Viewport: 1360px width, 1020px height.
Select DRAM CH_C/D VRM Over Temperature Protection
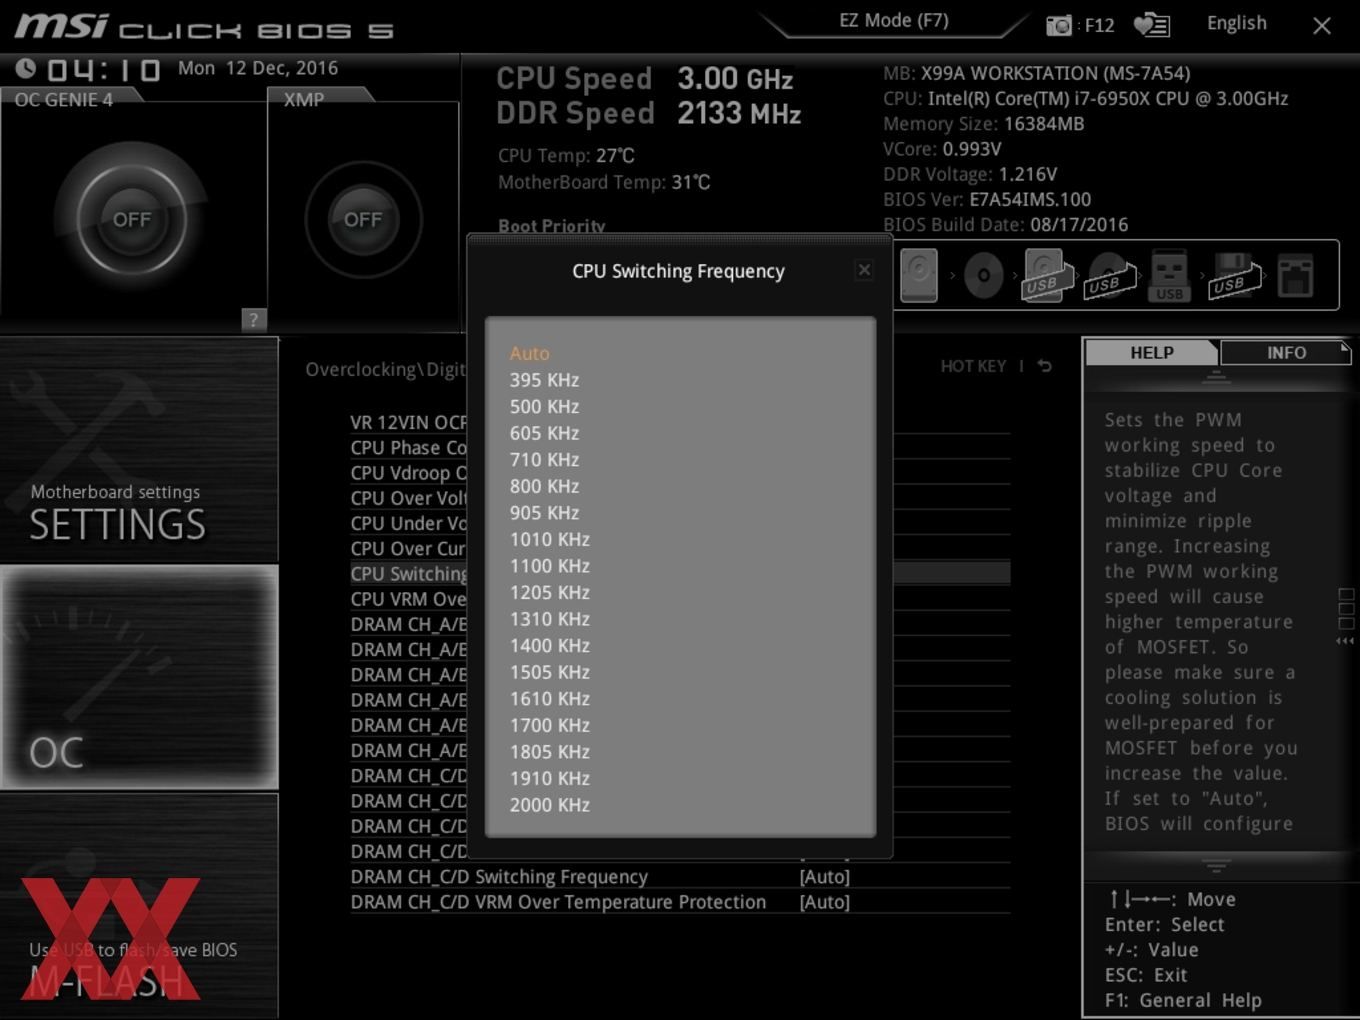558,902
